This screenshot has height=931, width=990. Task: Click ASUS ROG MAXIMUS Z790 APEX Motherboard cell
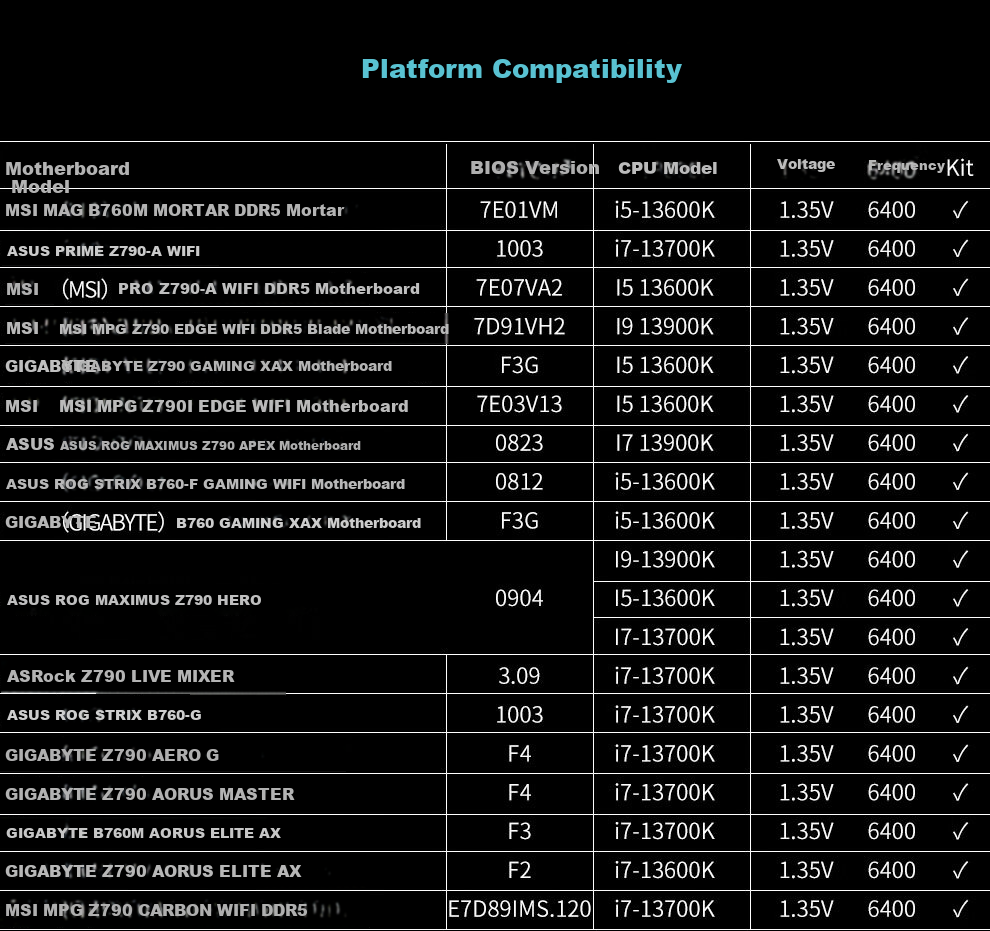(x=183, y=445)
